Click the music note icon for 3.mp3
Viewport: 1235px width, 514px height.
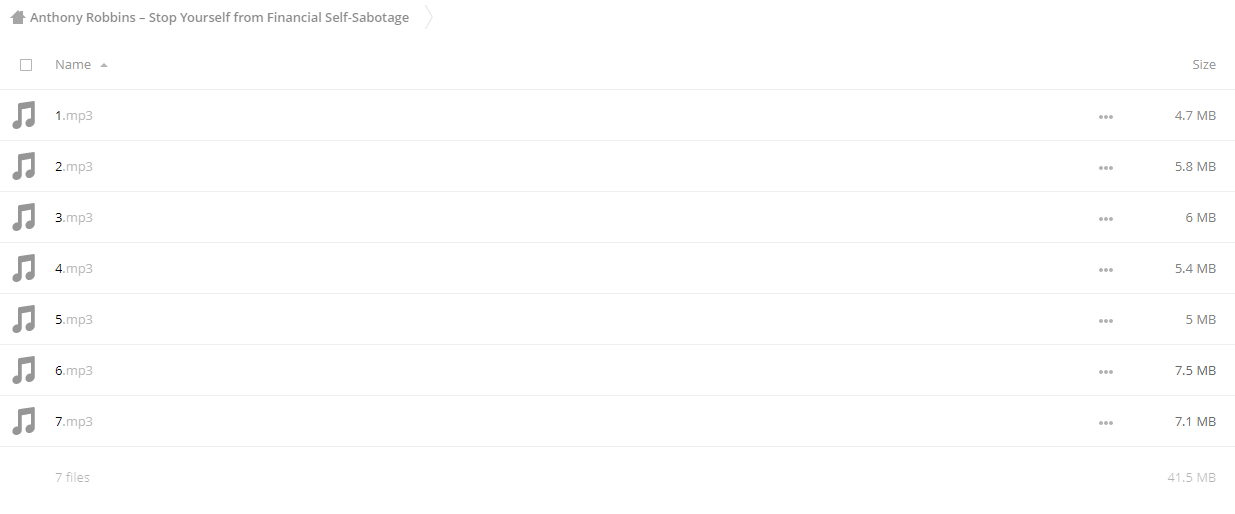click(24, 217)
